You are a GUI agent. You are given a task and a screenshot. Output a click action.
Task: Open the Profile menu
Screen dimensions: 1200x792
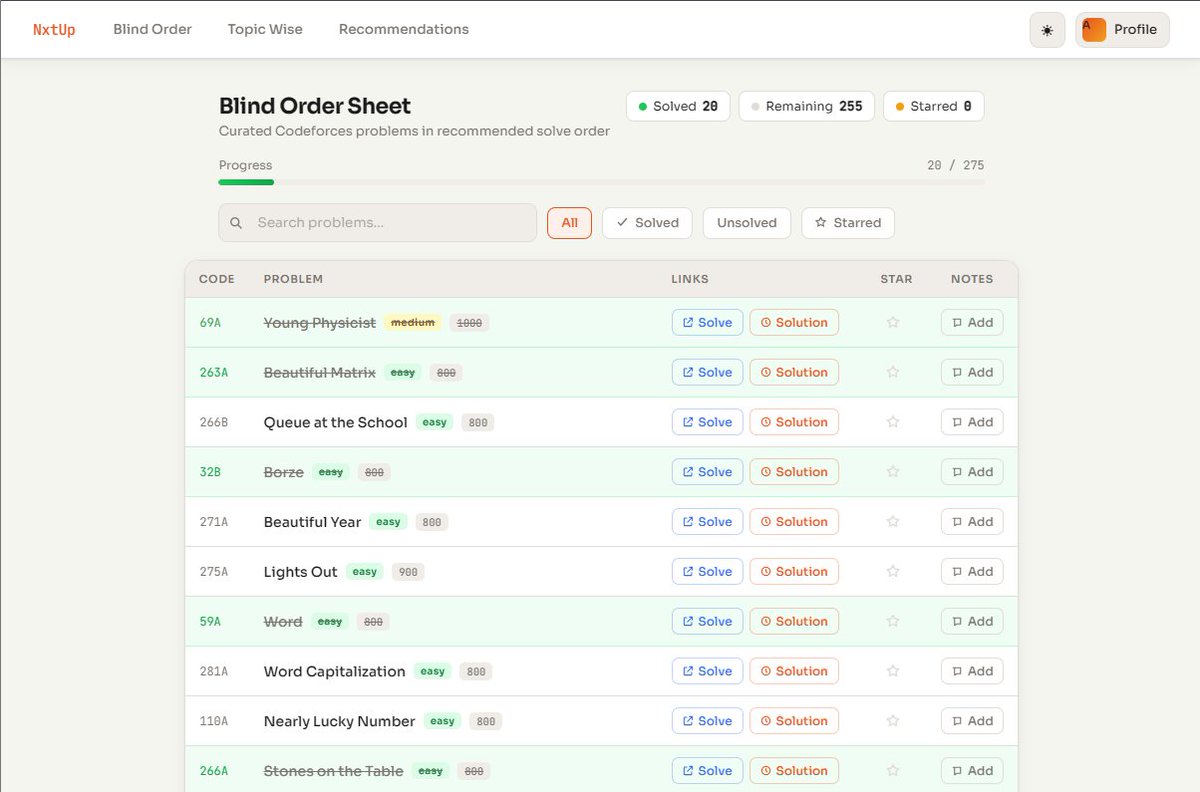point(1122,30)
